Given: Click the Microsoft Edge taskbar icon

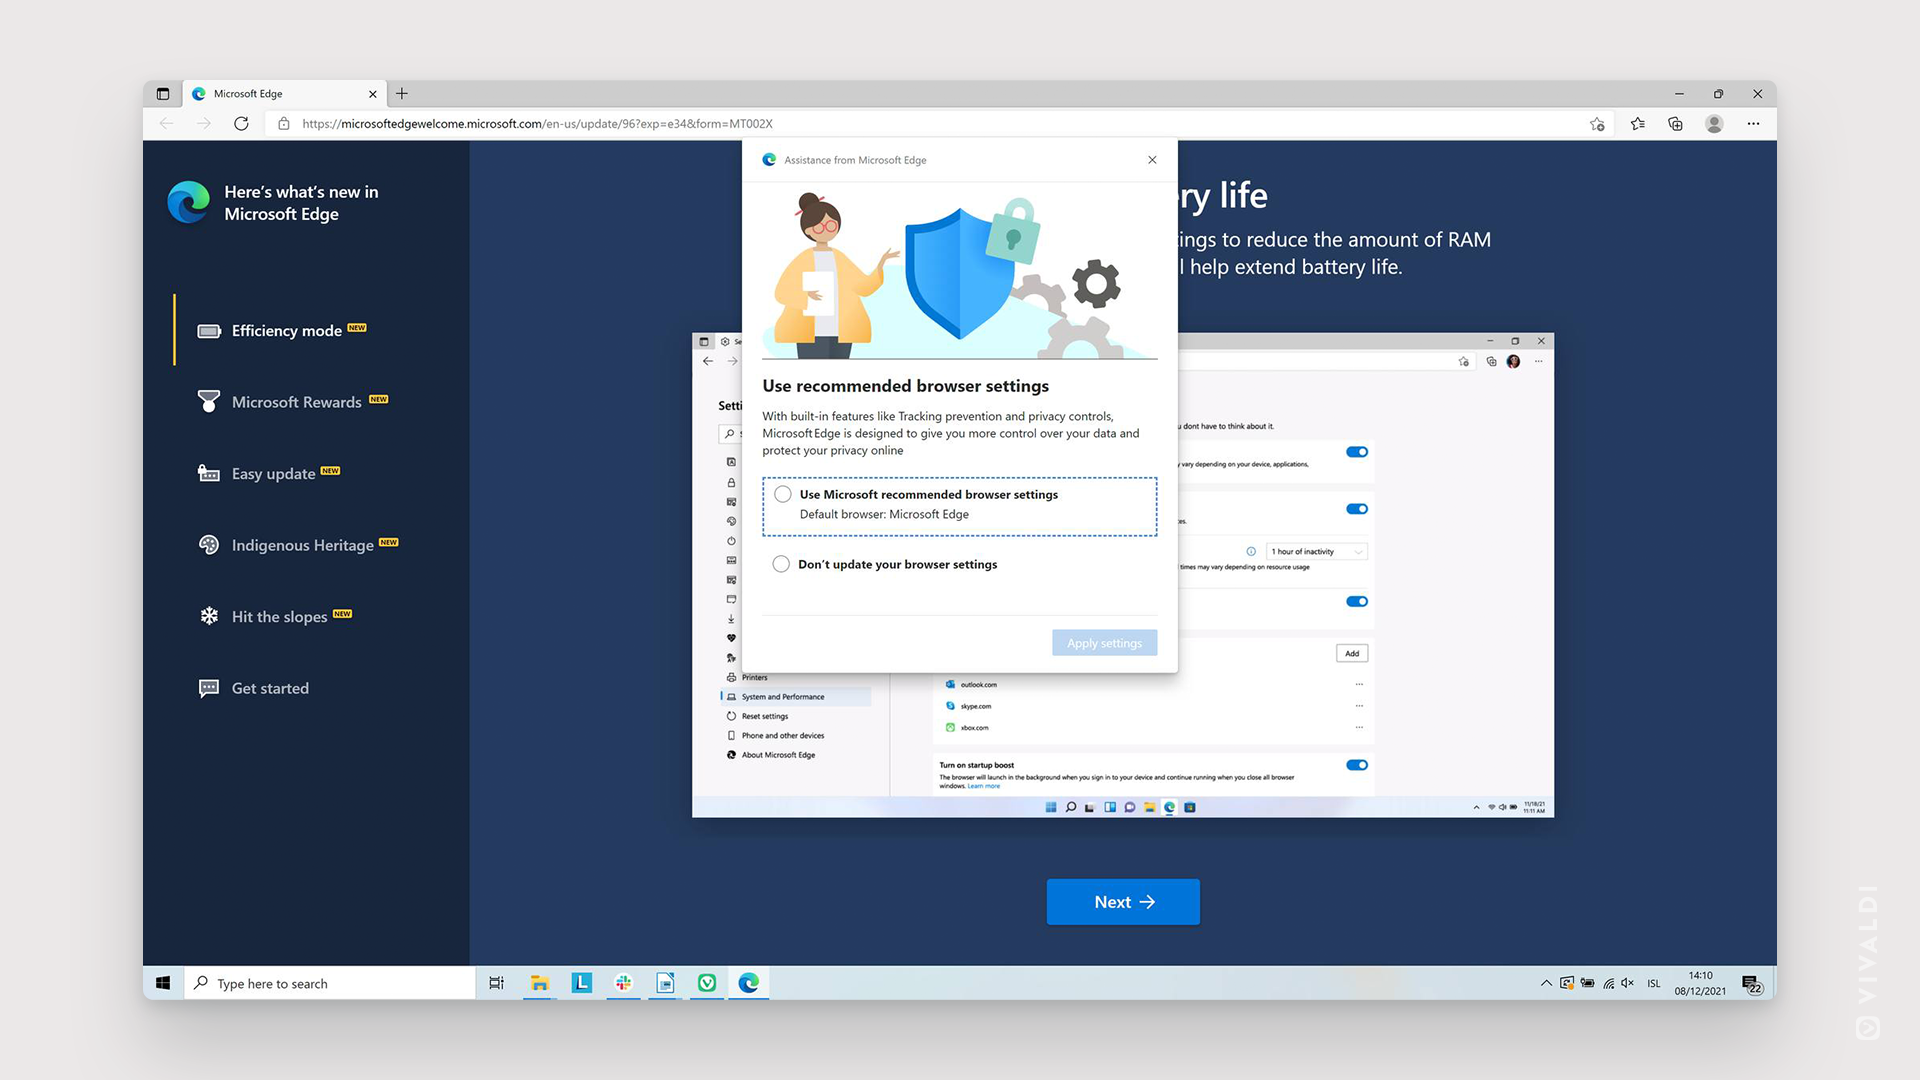Looking at the screenshot, I should pos(748,982).
